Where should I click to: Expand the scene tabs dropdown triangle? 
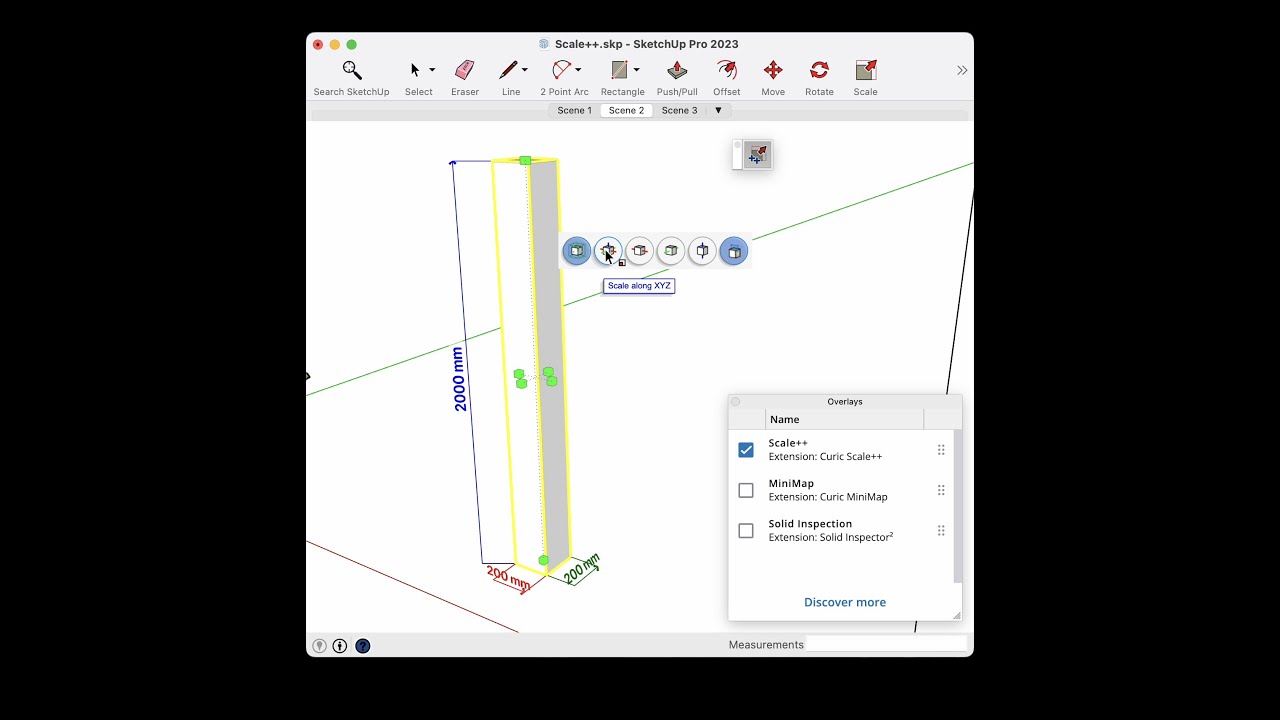point(718,110)
